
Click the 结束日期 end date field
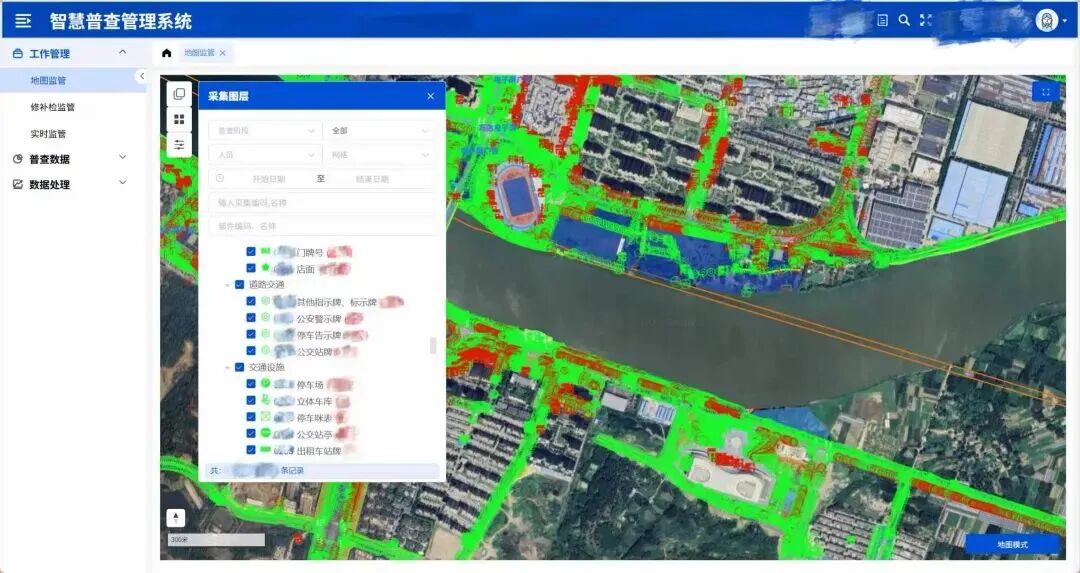pos(372,179)
